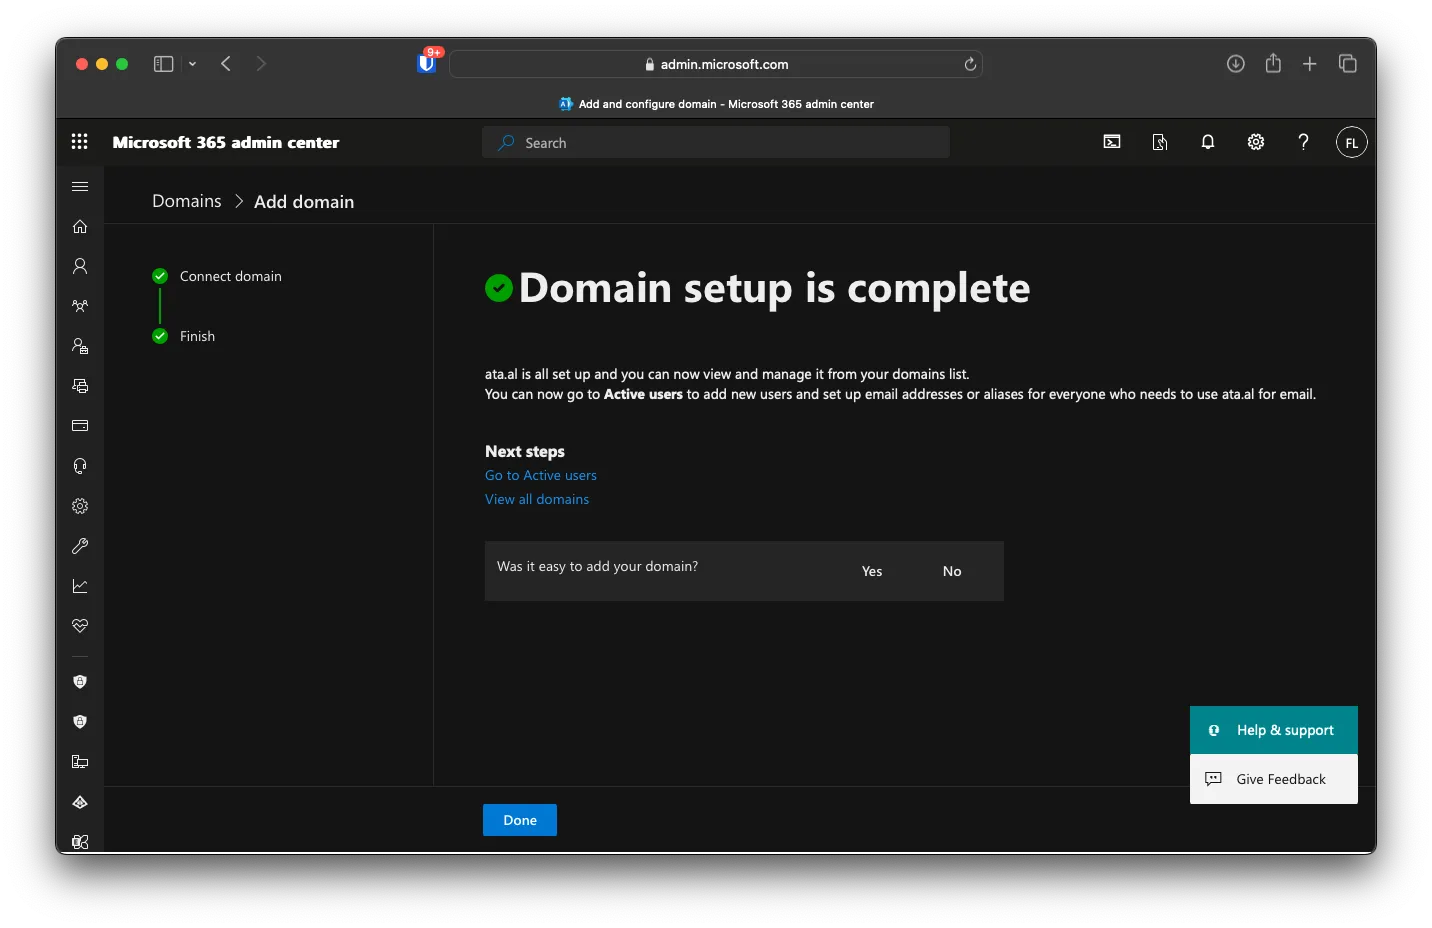This screenshot has width=1432, height=928.
Task: Open the Endpoint Manager devices sidebar icon
Action: [80, 762]
